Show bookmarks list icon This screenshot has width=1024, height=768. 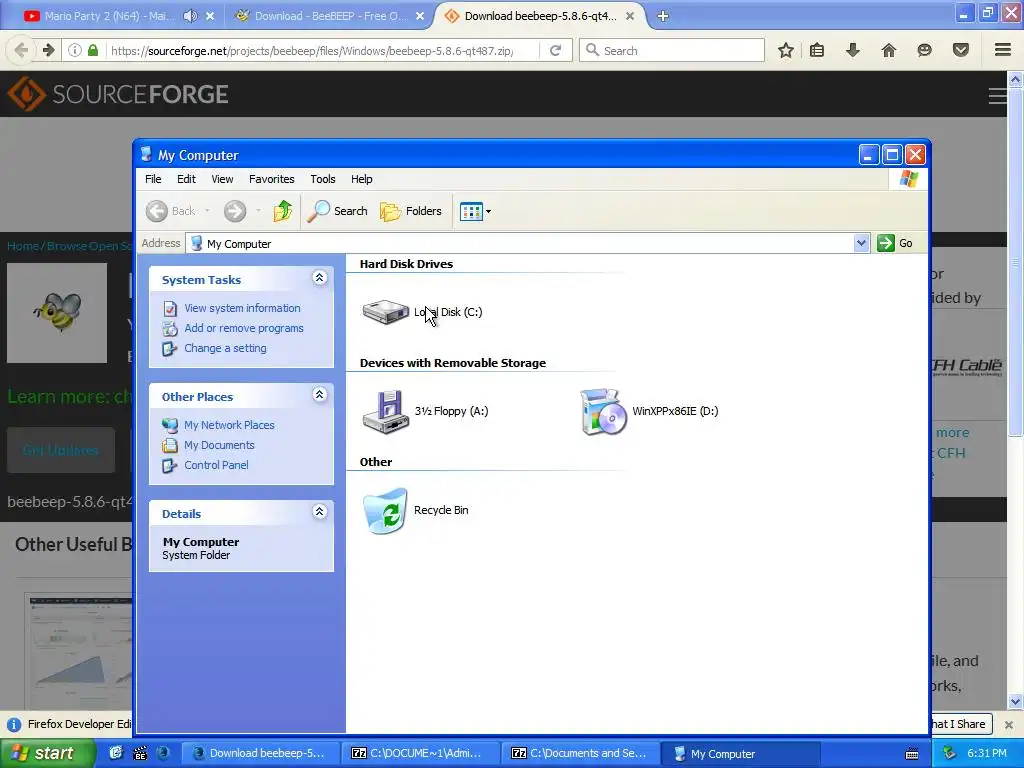[817, 50]
